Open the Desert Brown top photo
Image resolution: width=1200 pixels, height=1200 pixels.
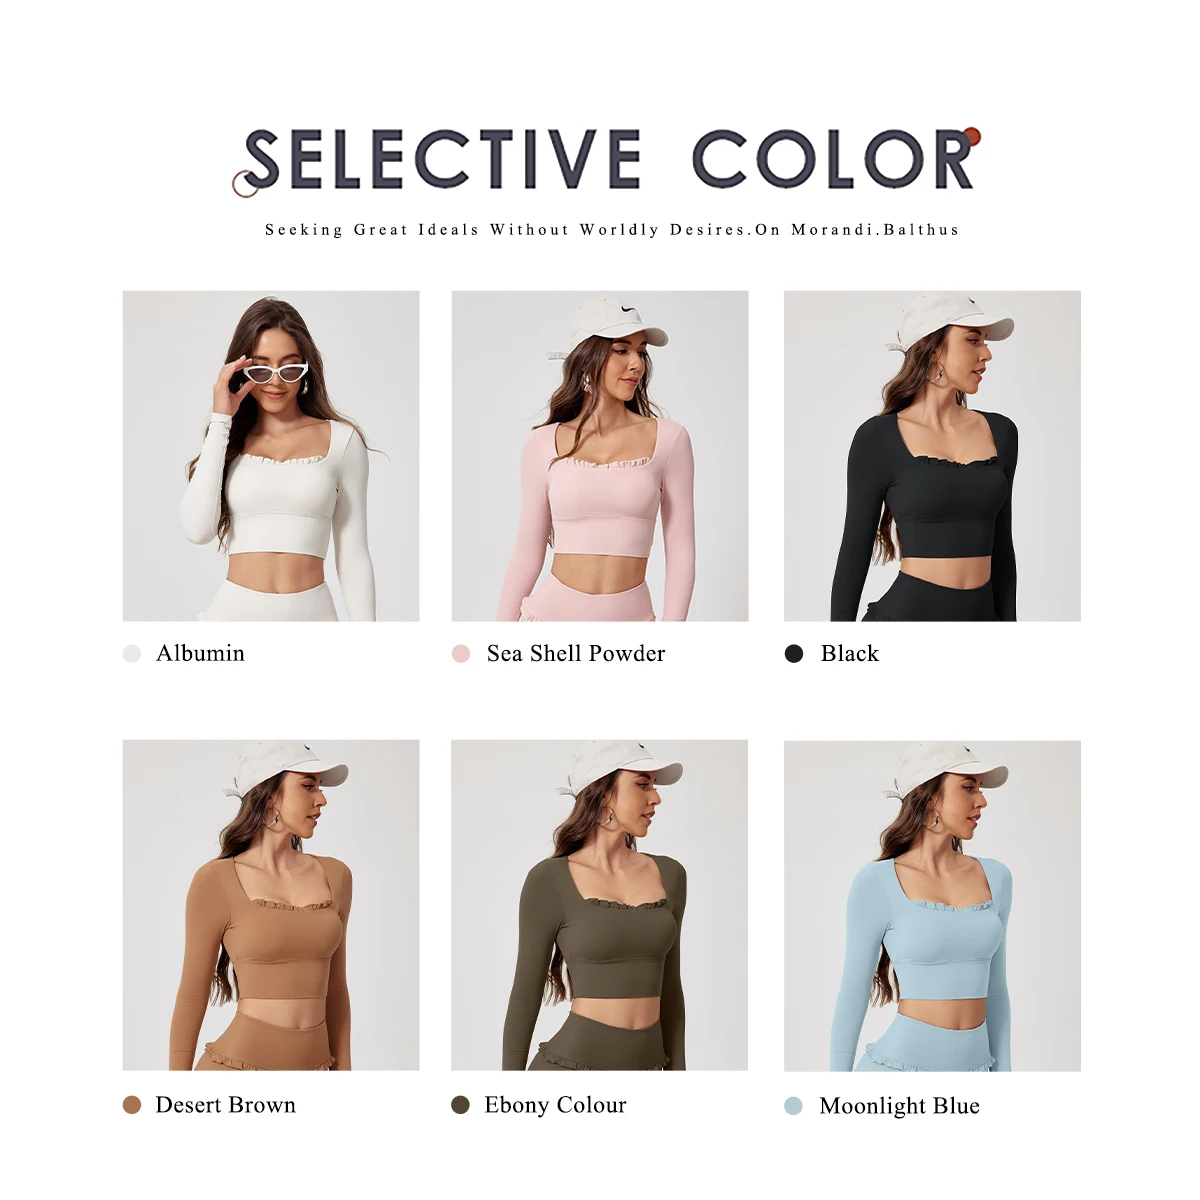(x=271, y=905)
